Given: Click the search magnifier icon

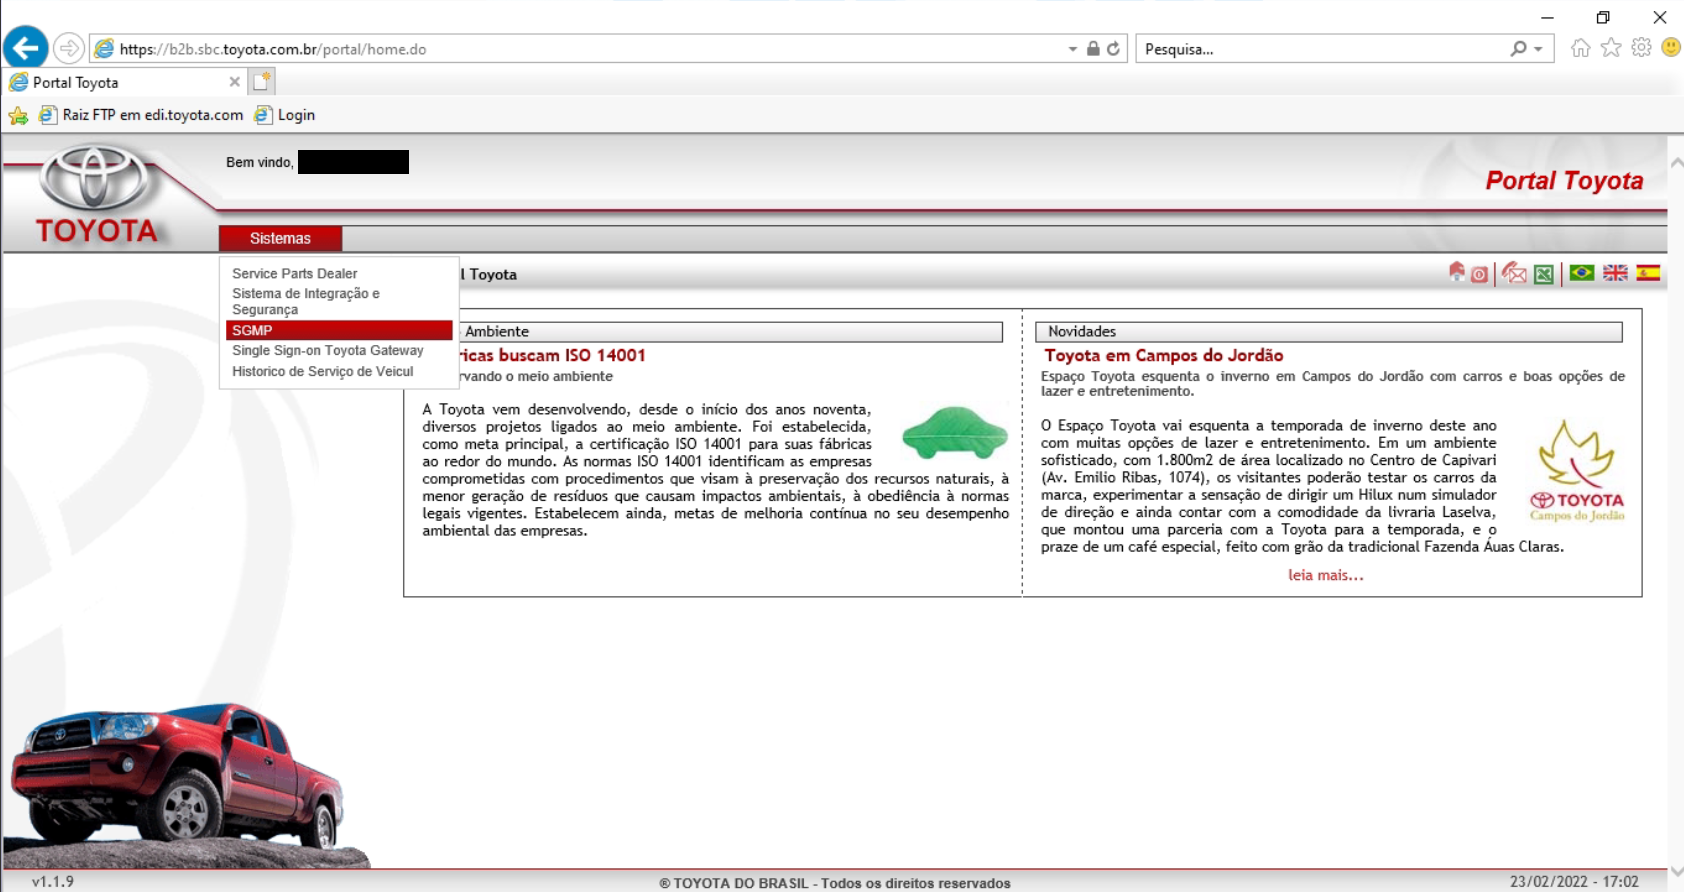Looking at the screenshot, I should (1519, 48).
